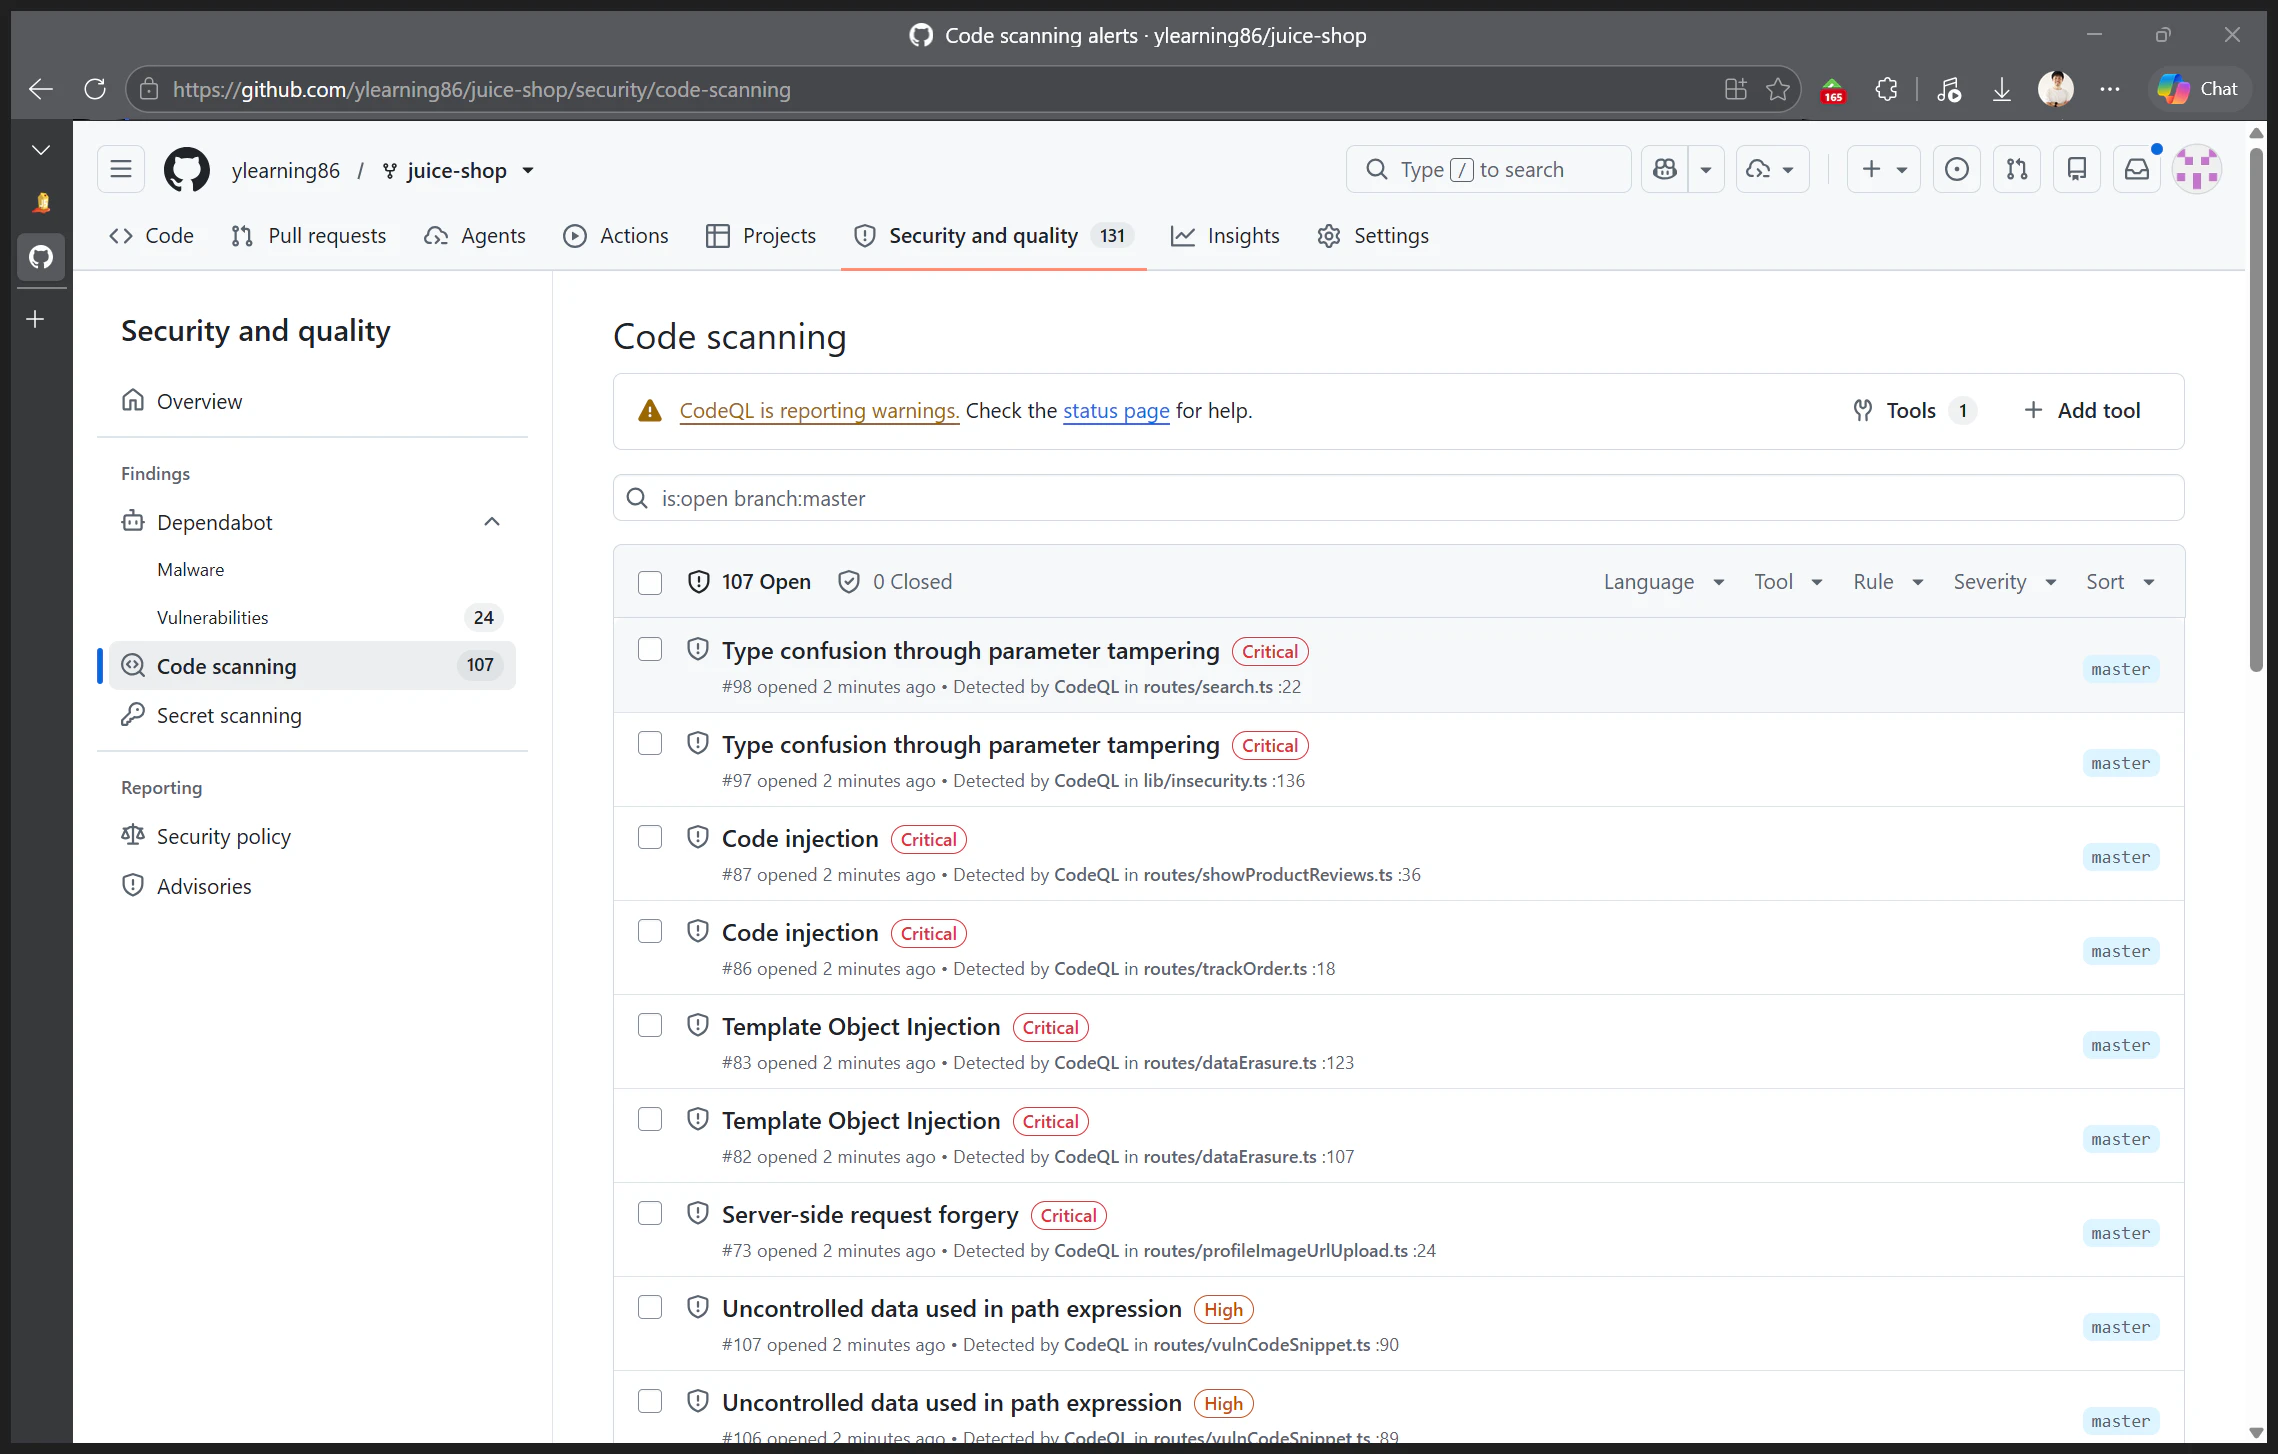Screen dimensions: 2278x1454
Task: Open the browser downloads icon
Action: 2001,89
